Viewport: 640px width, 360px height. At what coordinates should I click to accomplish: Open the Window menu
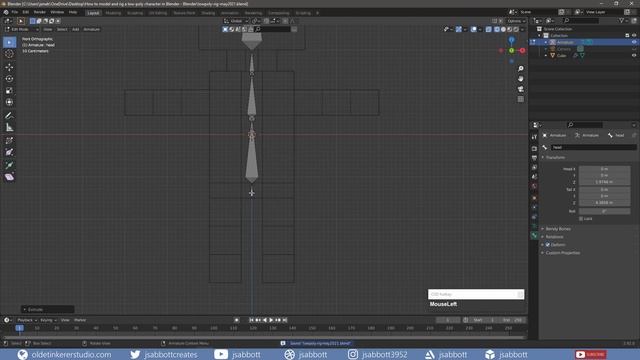point(57,12)
